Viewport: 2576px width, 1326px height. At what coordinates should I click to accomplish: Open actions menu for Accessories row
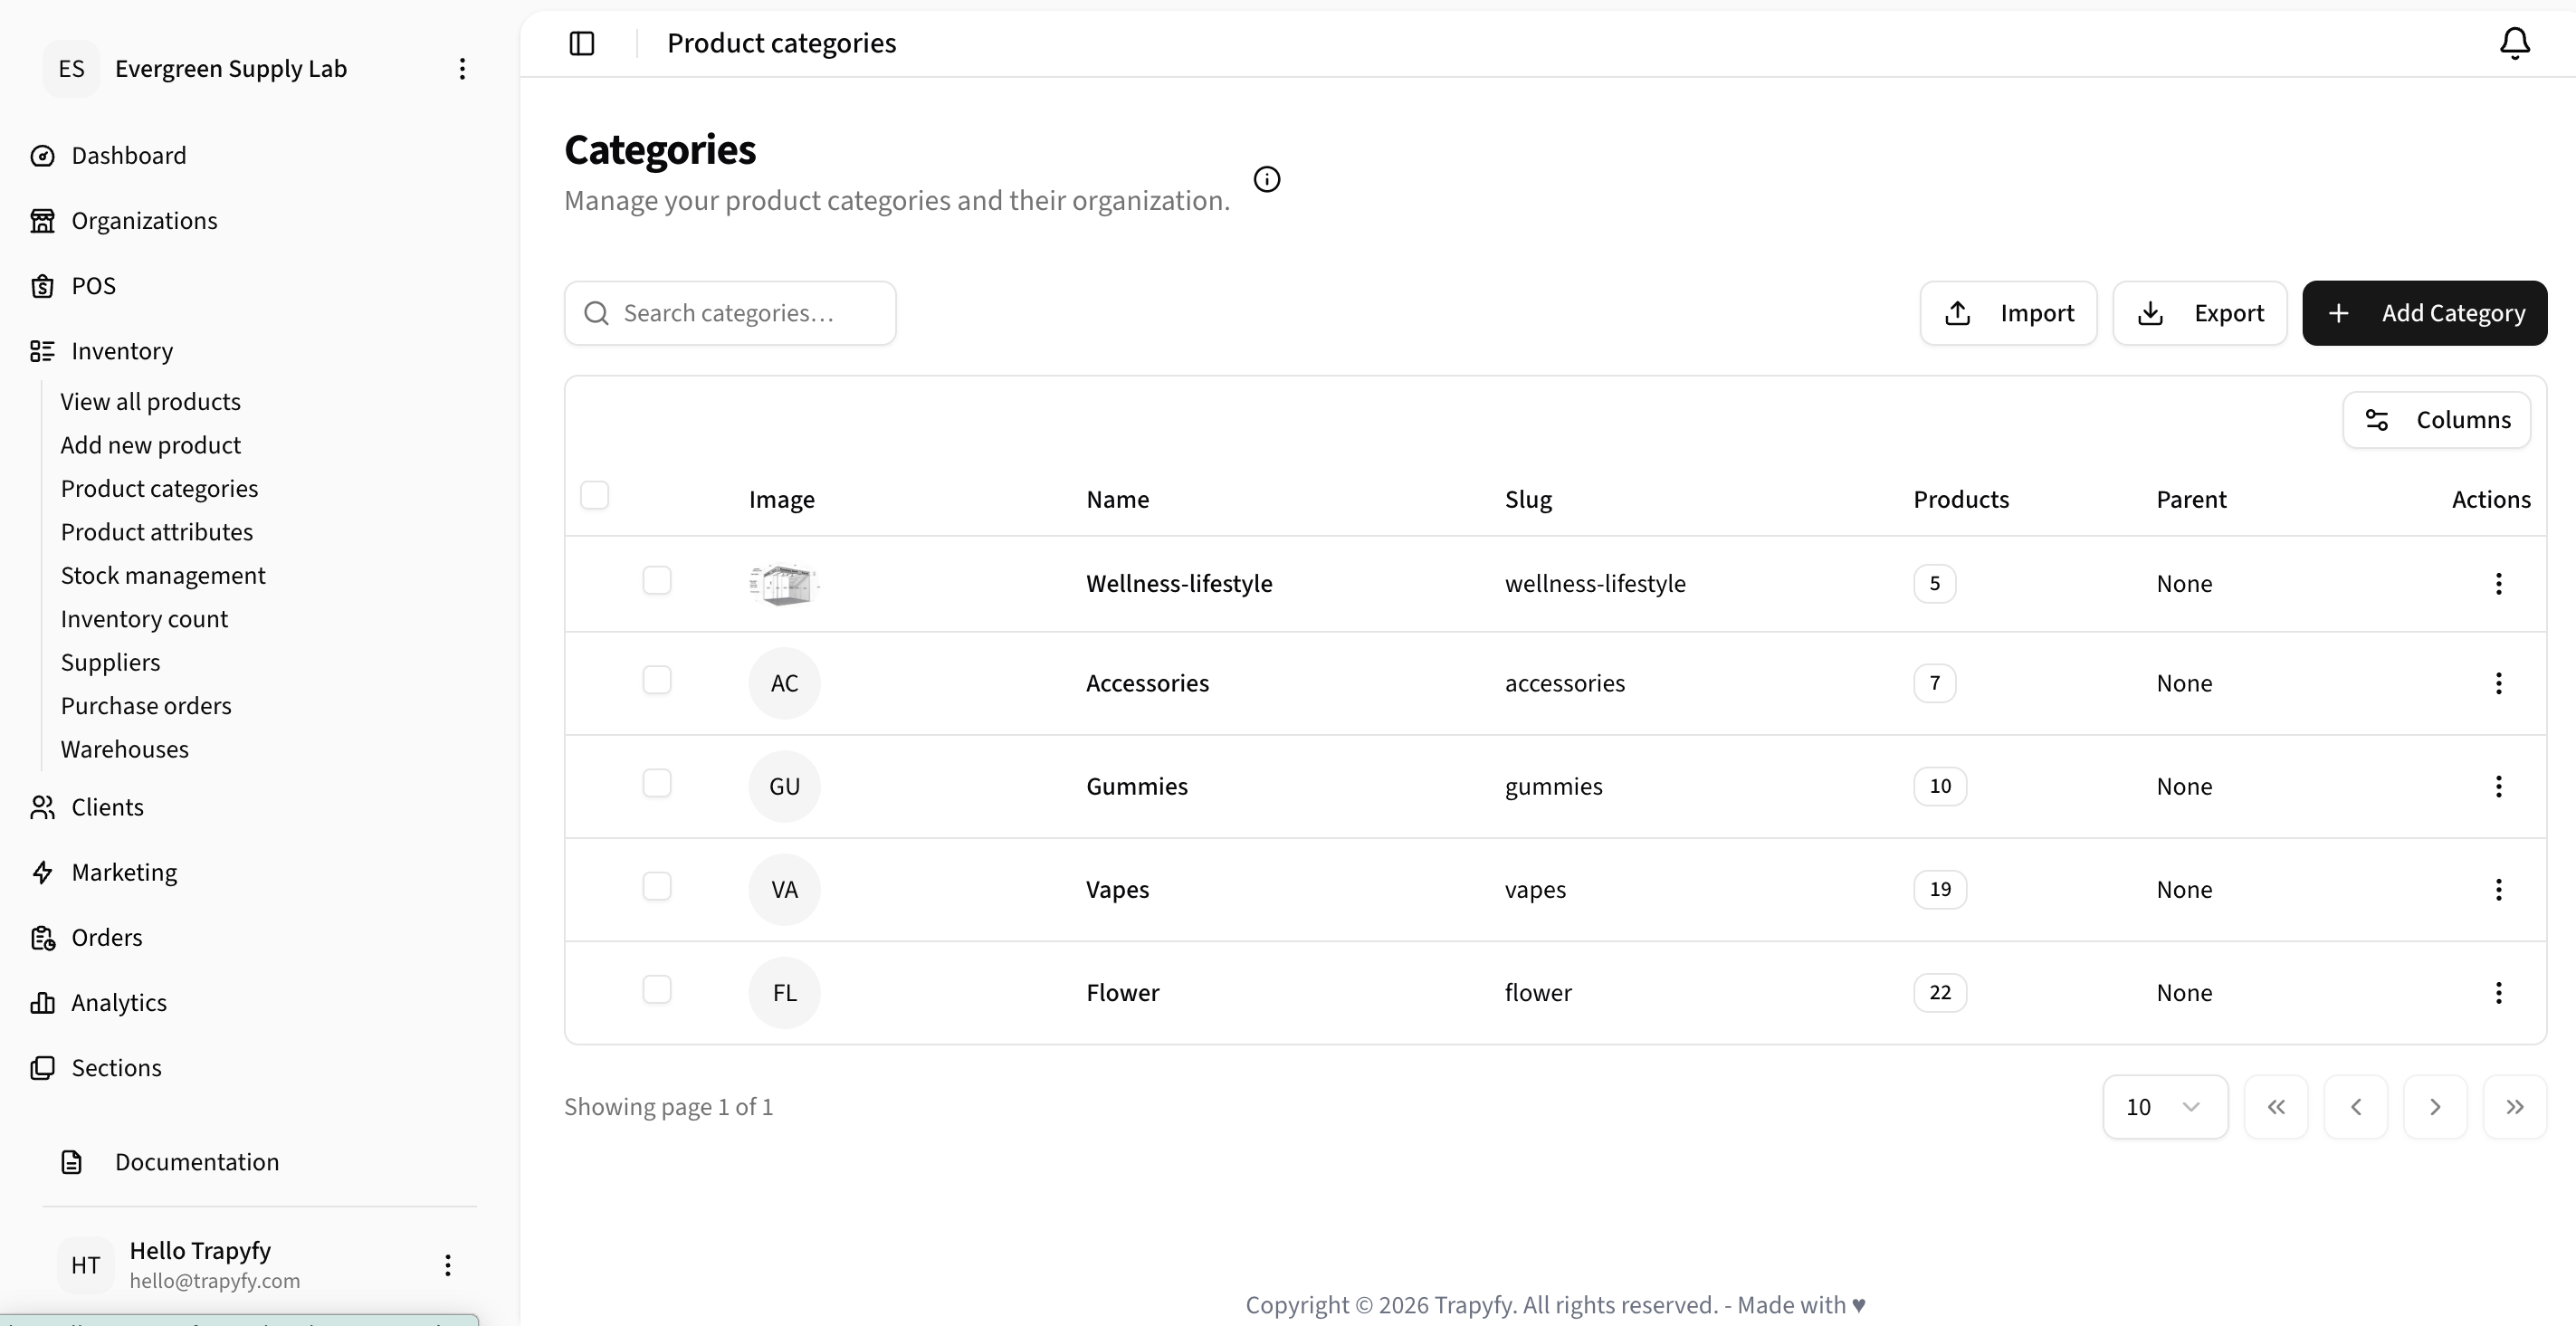[x=2498, y=684]
